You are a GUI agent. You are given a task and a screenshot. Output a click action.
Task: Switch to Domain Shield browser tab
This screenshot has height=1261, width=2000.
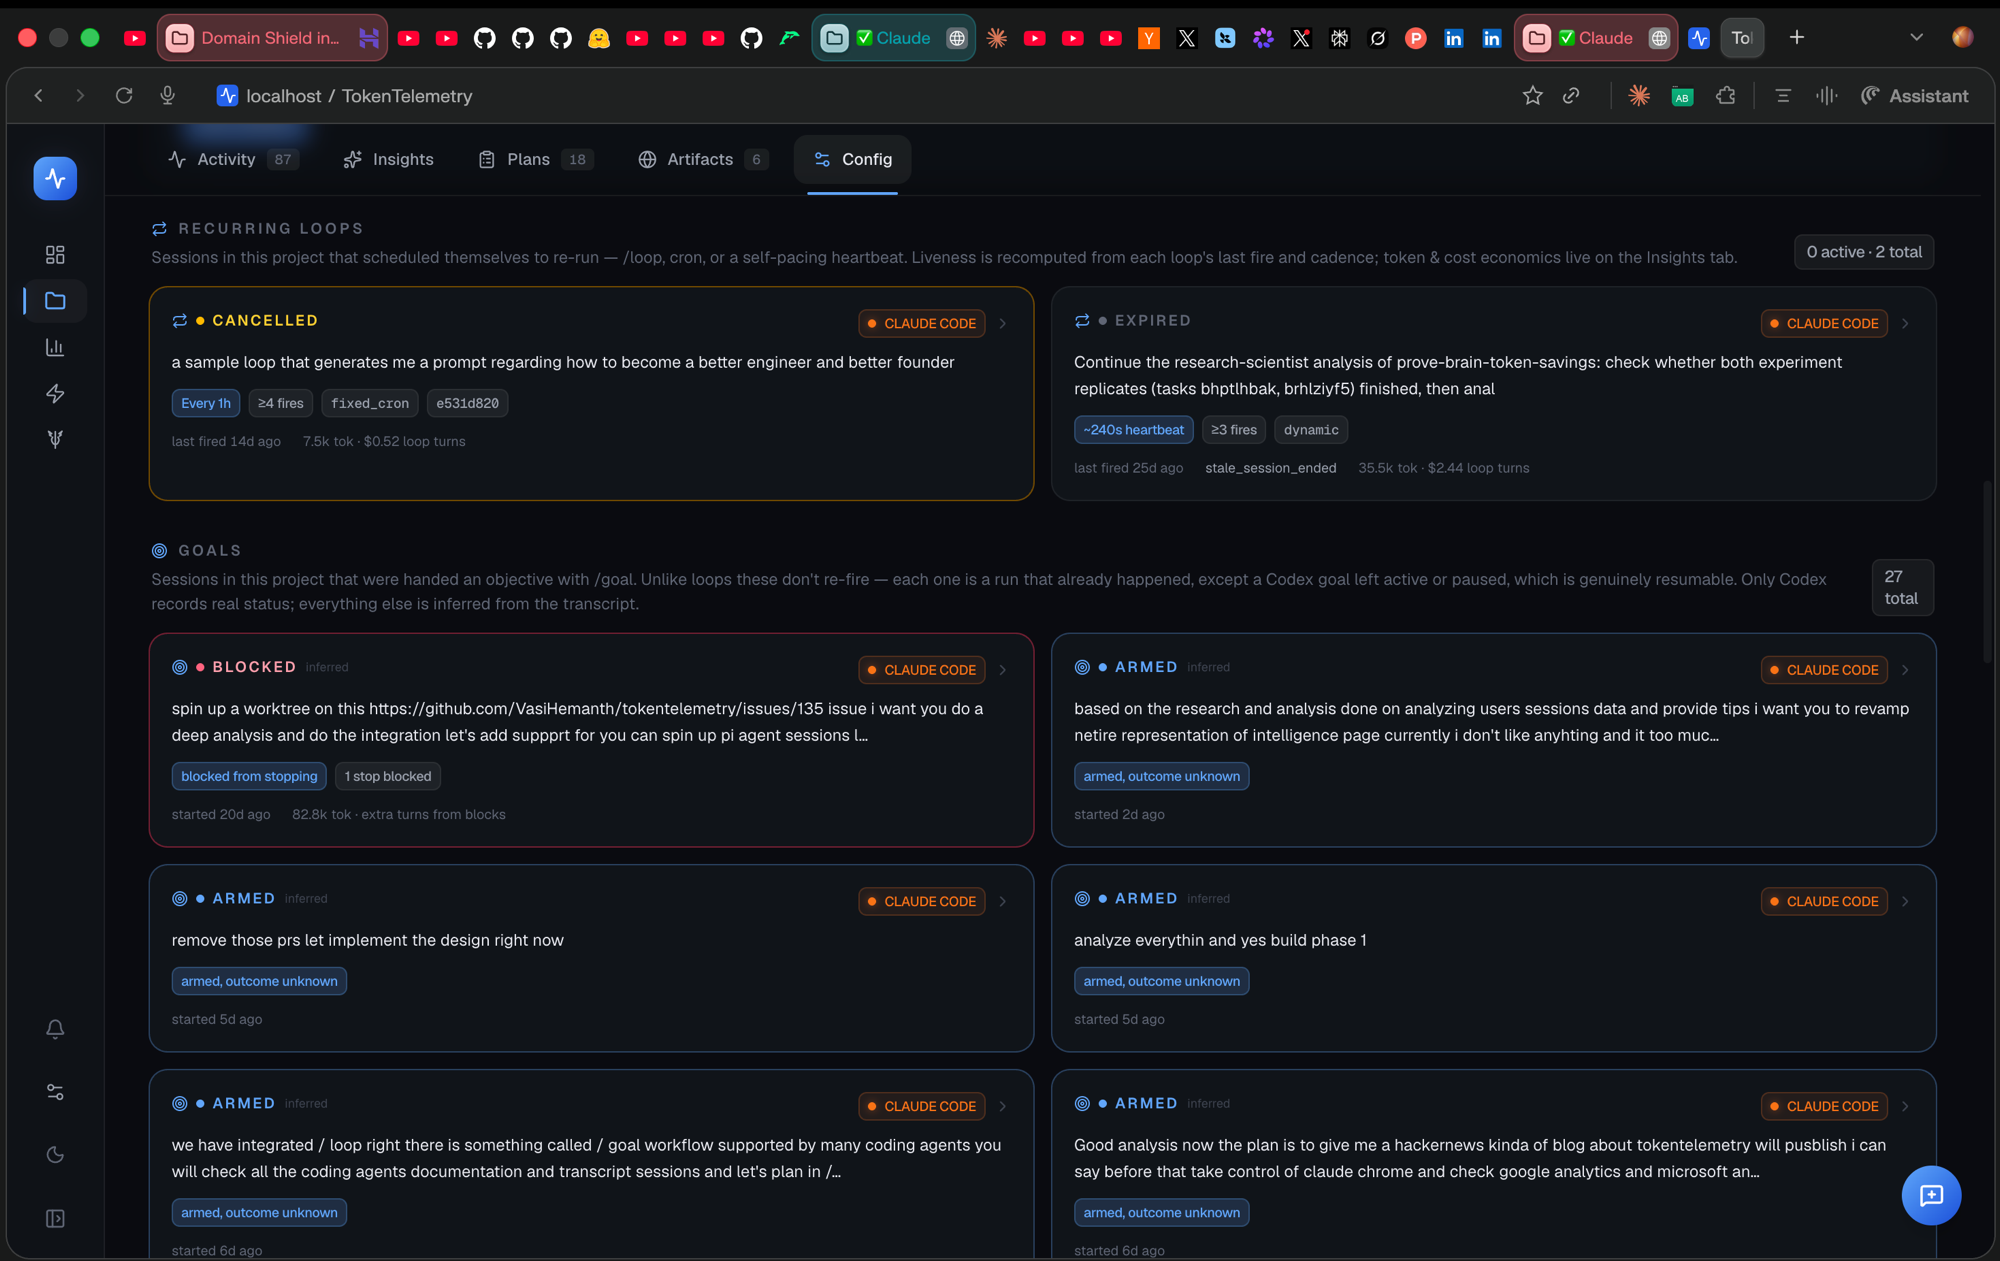(272, 38)
